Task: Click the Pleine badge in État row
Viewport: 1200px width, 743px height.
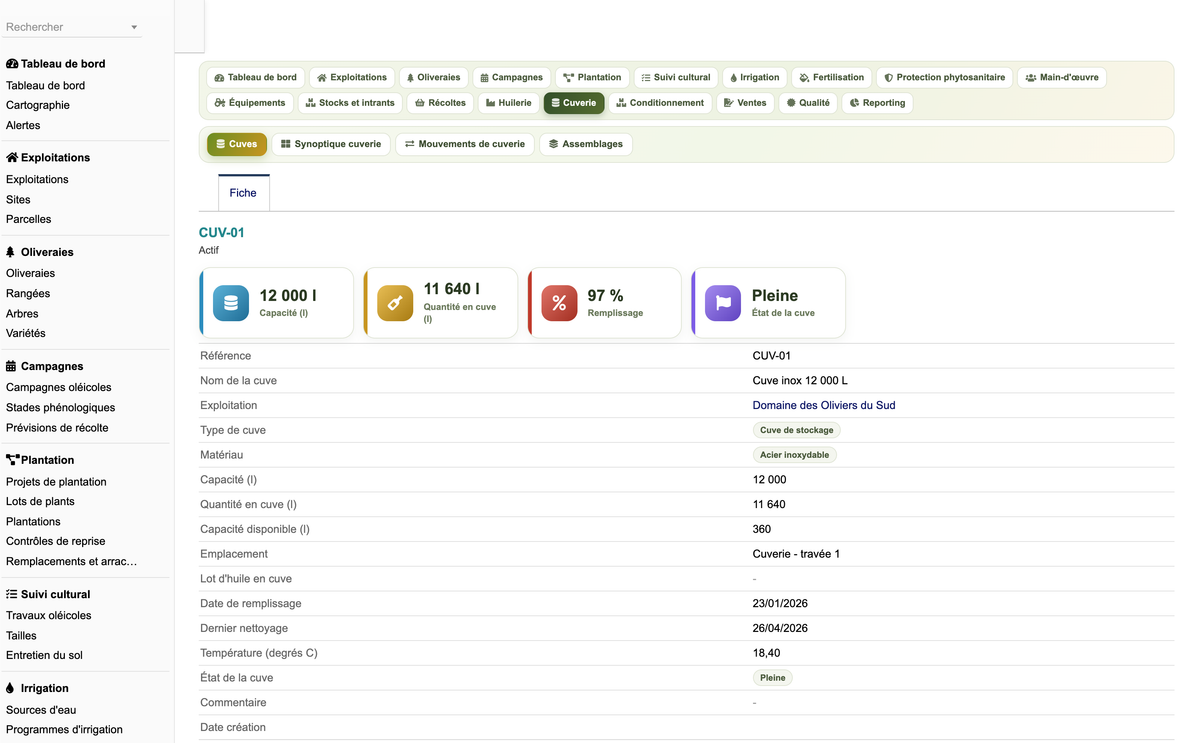Action: pyautogui.click(x=773, y=678)
